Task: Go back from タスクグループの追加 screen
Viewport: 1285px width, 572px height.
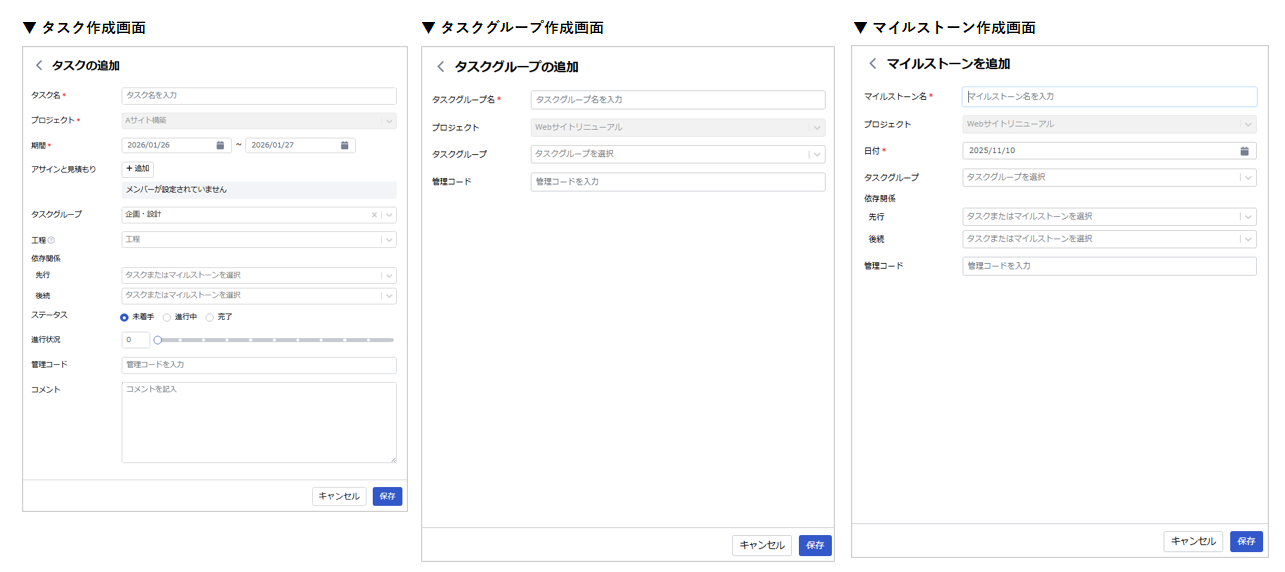Action: click(440, 67)
